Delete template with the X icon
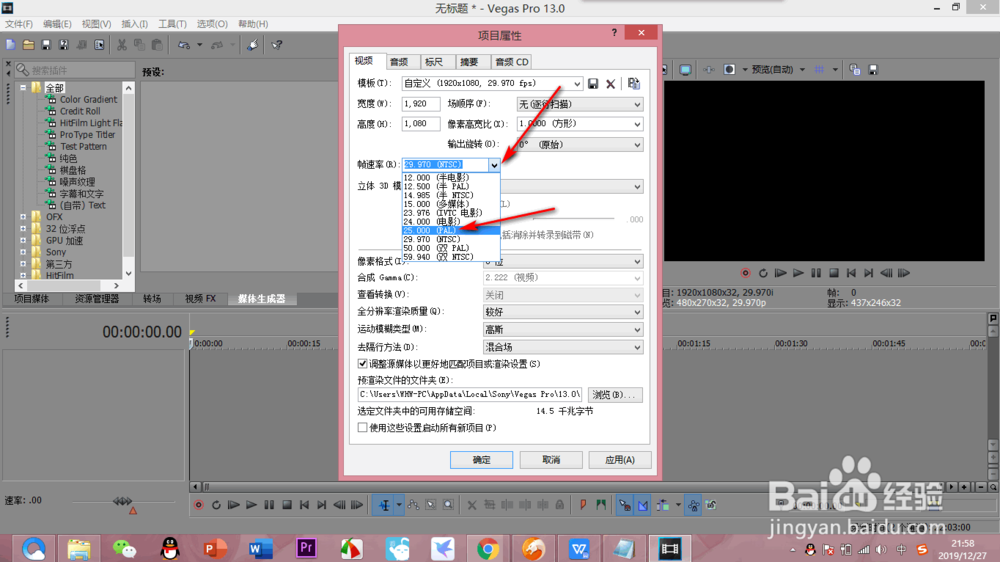Image resolution: width=1000 pixels, height=562 pixels. [610, 84]
